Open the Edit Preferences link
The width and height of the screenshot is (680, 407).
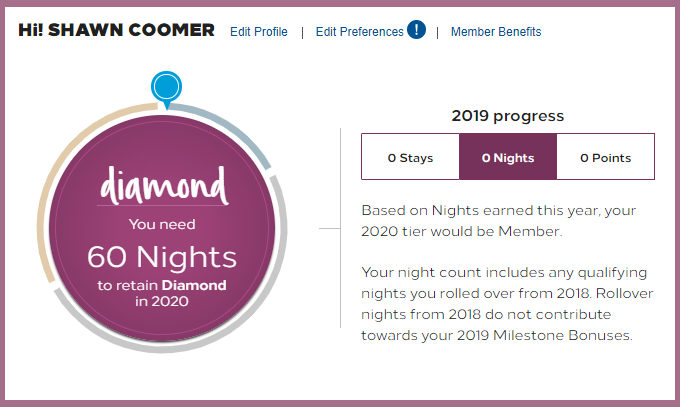(359, 32)
